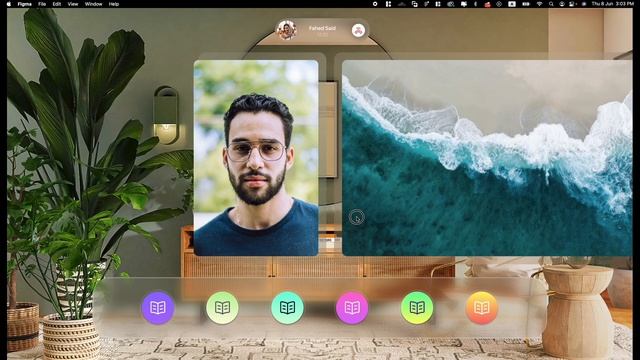Screen dimensions: 640x360
Task: Click the screen recording circle icon in menu bar
Action: 375,4
